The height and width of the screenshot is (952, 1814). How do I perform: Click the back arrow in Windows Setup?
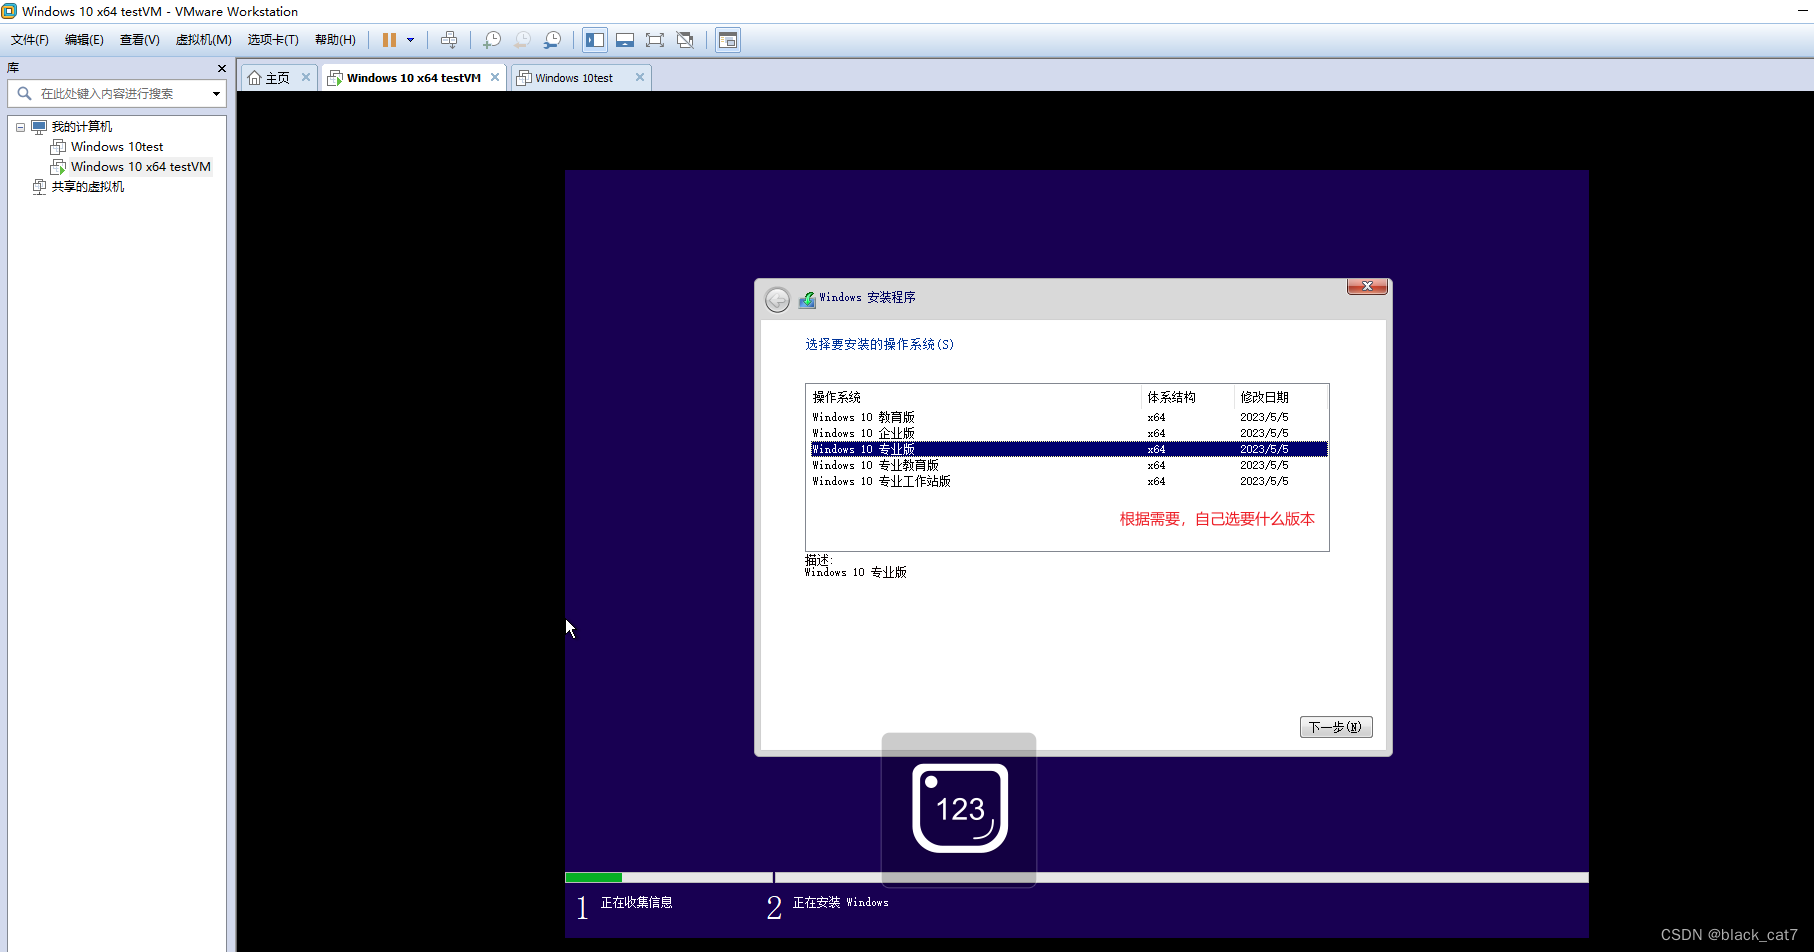777,299
